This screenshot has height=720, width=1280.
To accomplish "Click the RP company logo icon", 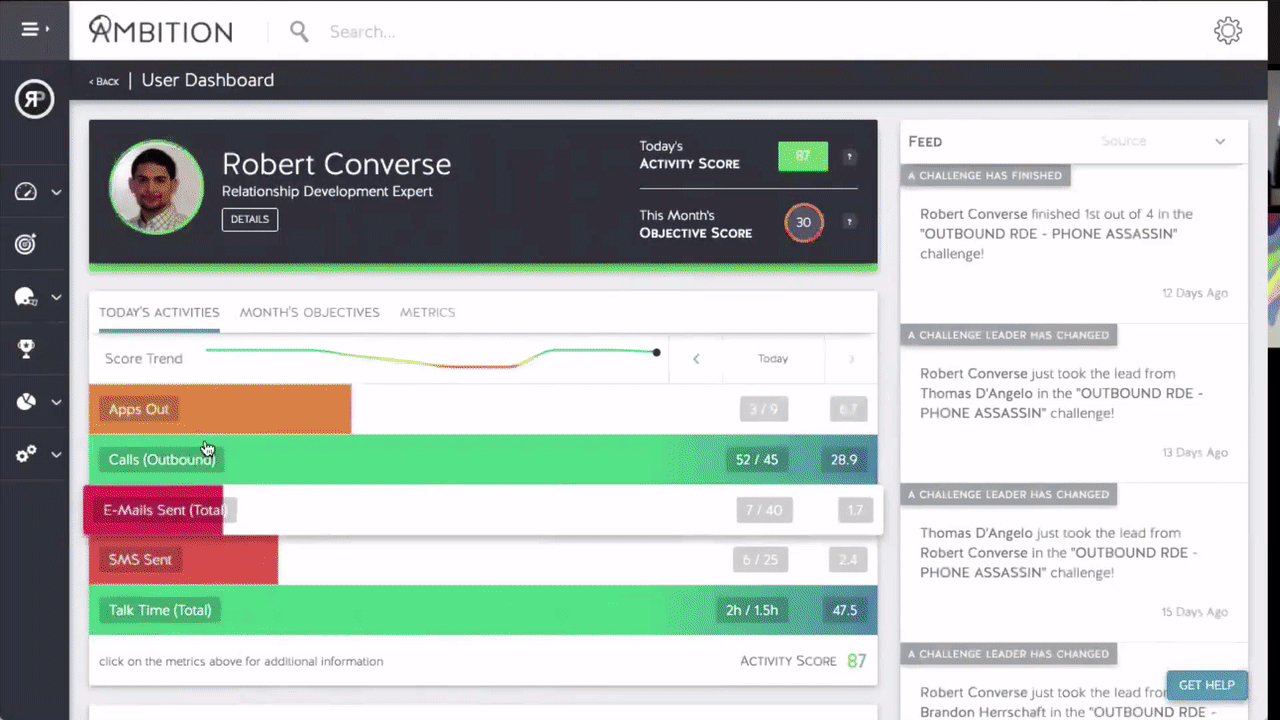I will (34, 99).
